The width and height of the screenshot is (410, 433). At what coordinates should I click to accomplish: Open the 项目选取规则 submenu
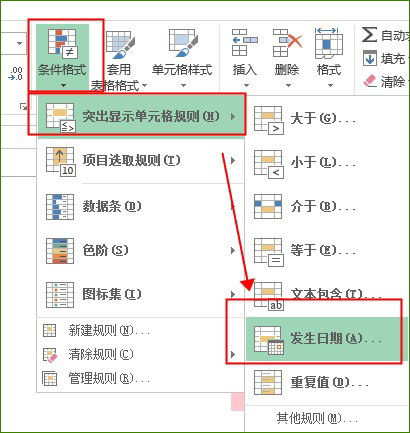(141, 161)
